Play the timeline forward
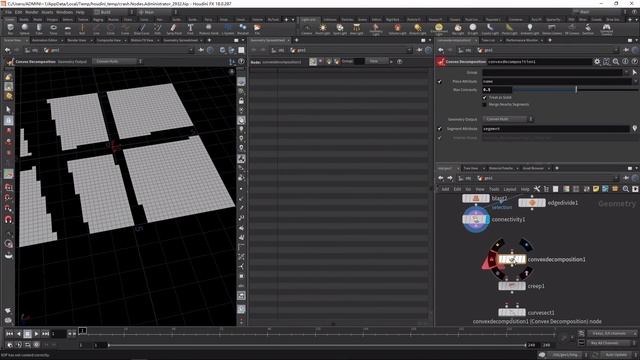This screenshot has height=360, width=640. pyautogui.click(x=36, y=334)
